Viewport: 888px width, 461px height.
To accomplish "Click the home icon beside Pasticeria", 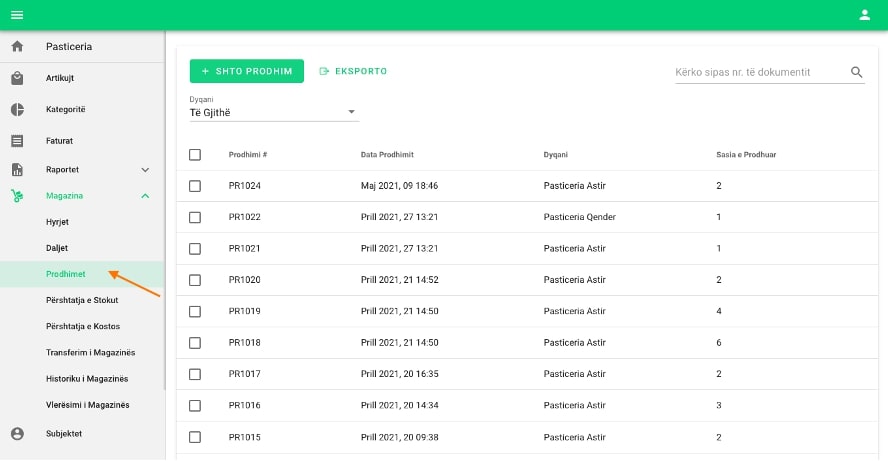I will [x=17, y=47].
